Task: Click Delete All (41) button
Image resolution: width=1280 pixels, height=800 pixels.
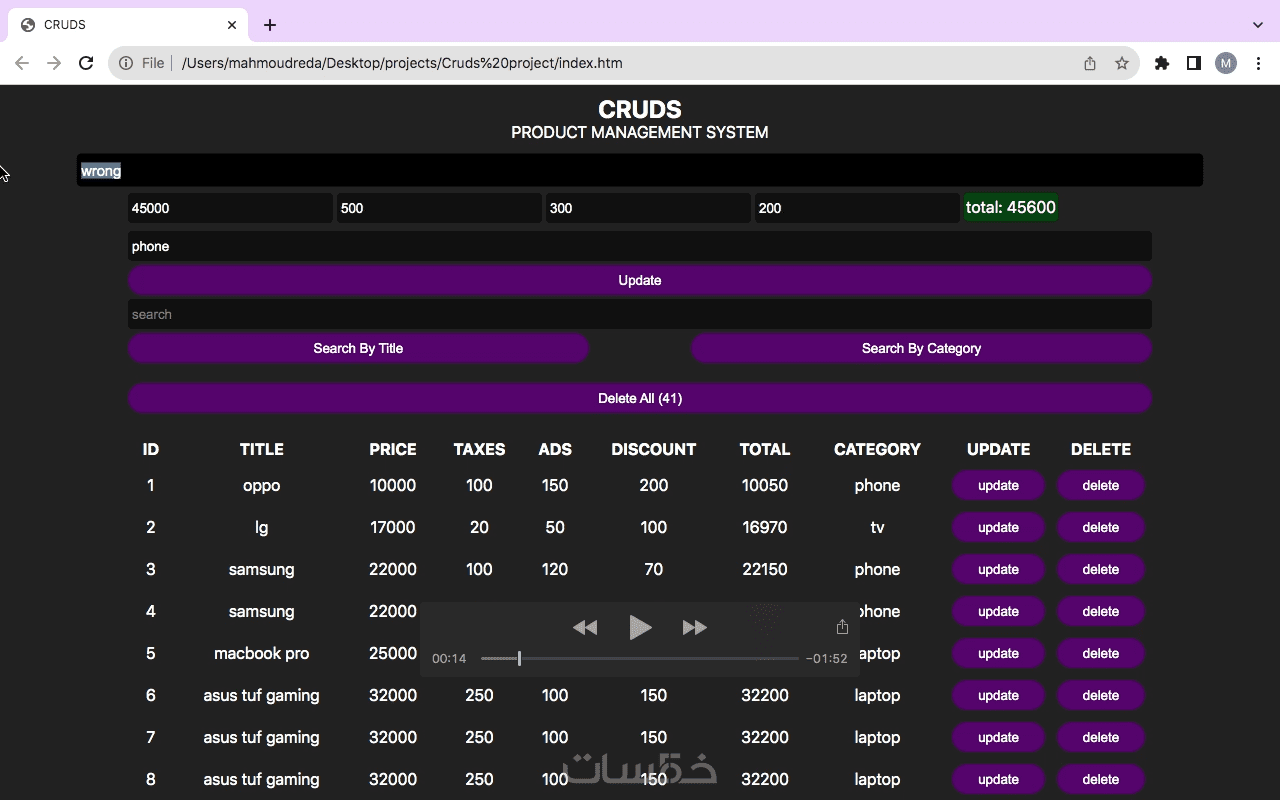Action: click(x=640, y=398)
